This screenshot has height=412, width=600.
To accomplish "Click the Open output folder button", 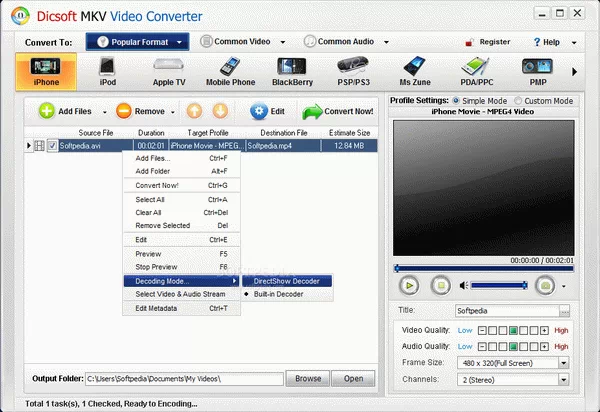I will pos(353,379).
